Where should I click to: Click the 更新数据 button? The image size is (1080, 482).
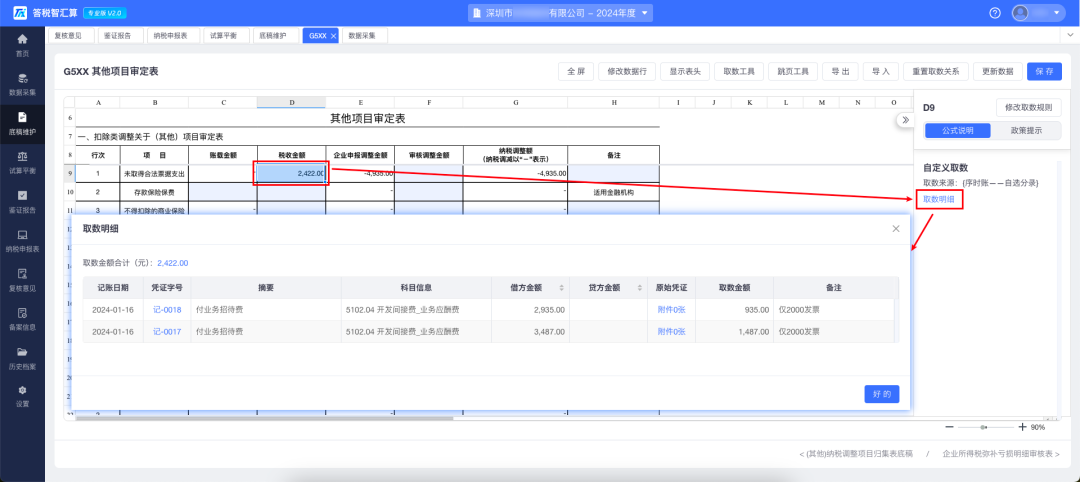[x=997, y=72]
